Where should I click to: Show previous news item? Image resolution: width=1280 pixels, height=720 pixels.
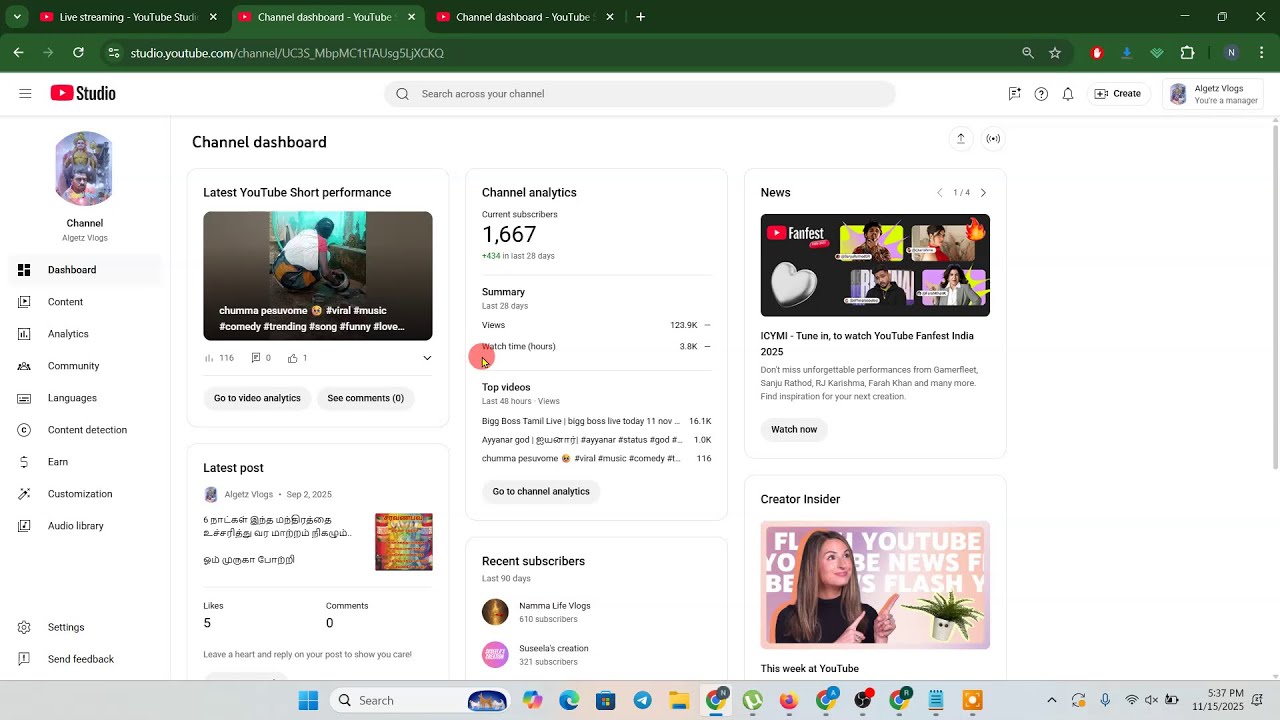tap(939, 193)
